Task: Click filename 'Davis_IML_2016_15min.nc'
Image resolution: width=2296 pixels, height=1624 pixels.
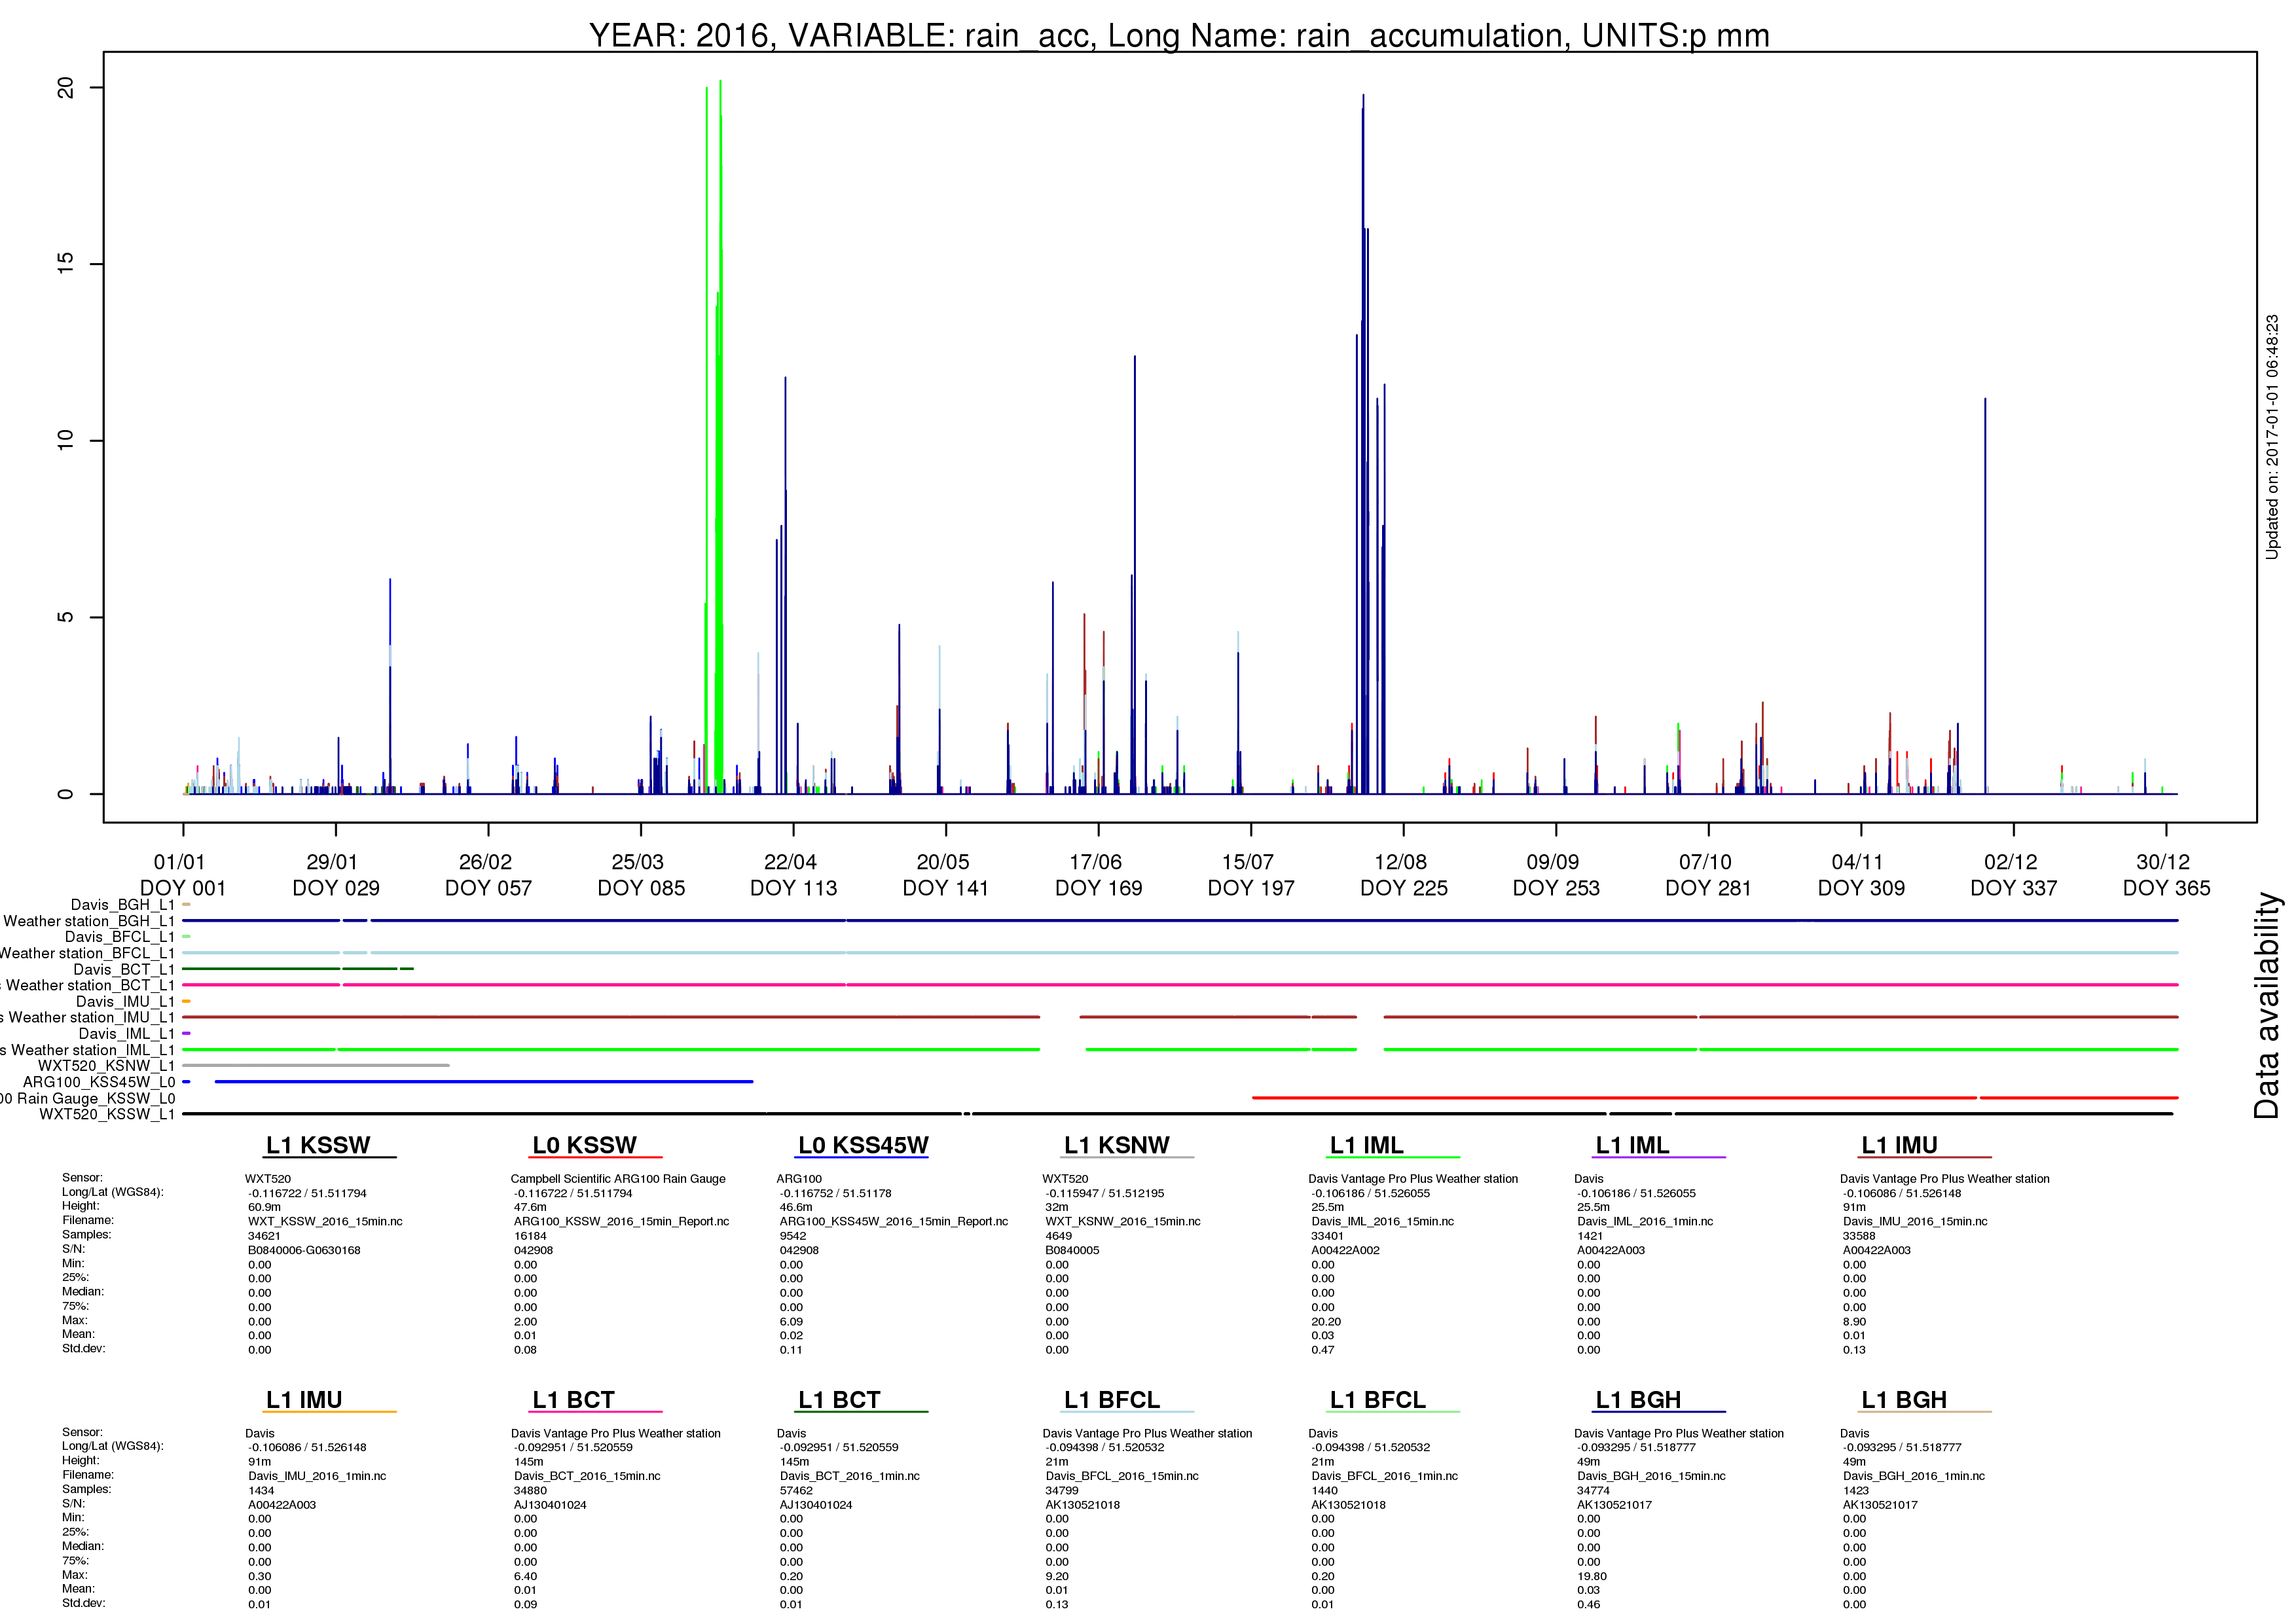Action: 1383,1222
